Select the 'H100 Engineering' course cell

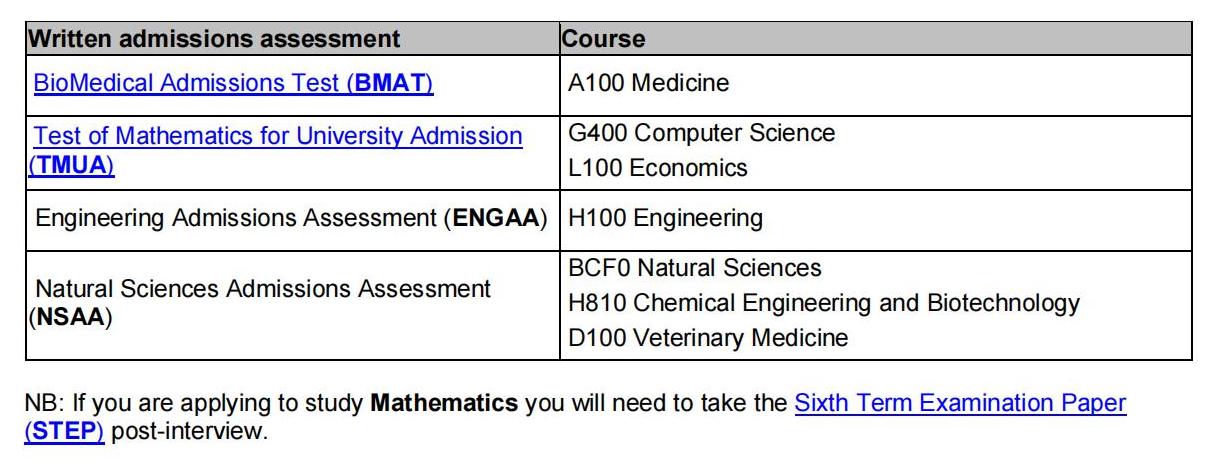(x=665, y=218)
